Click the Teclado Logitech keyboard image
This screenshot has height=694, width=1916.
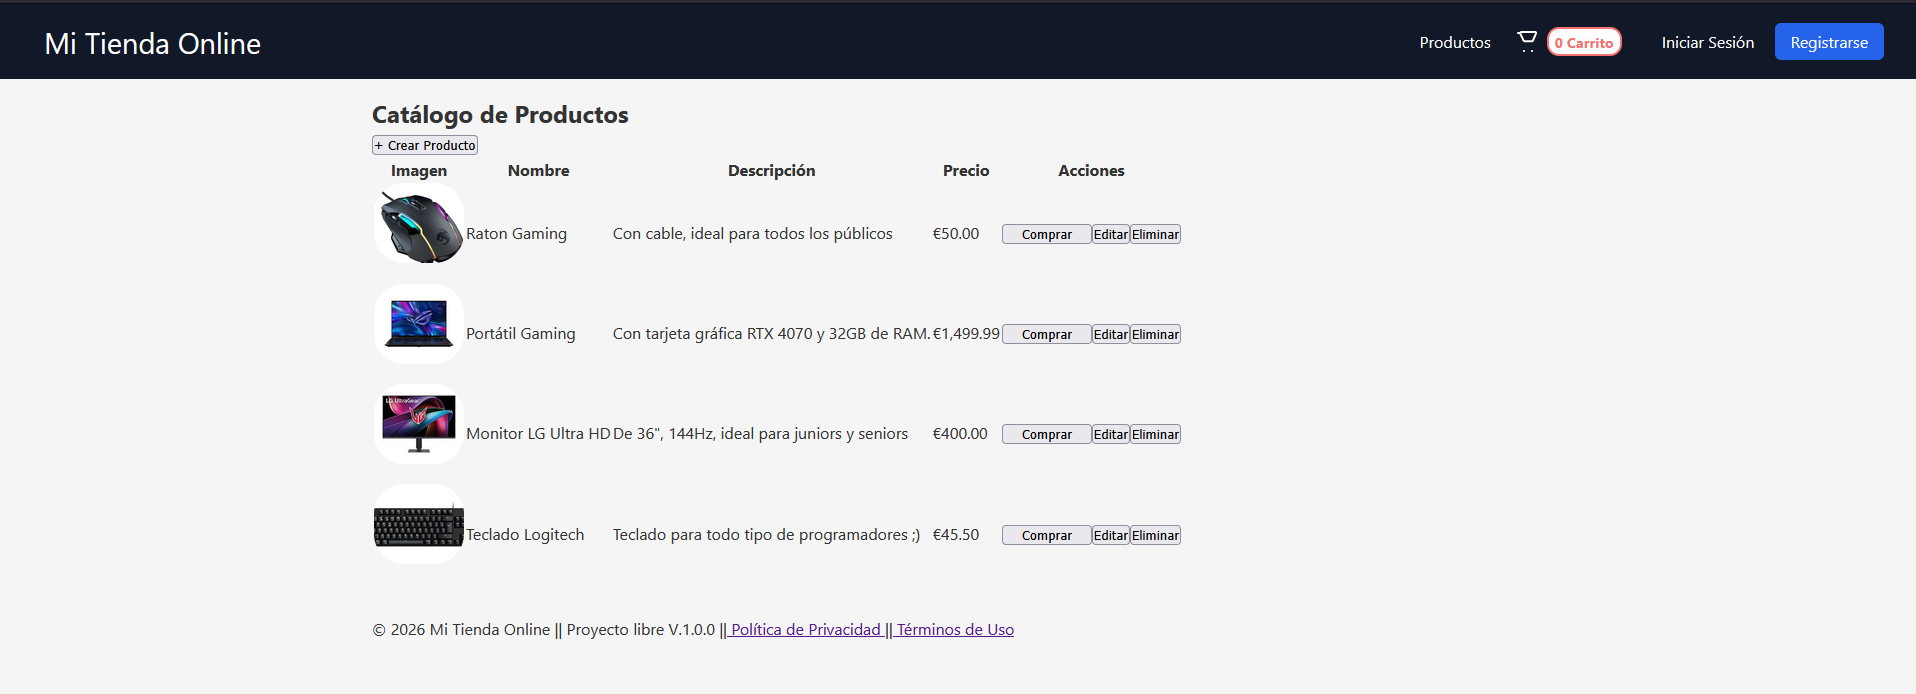[419, 525]
